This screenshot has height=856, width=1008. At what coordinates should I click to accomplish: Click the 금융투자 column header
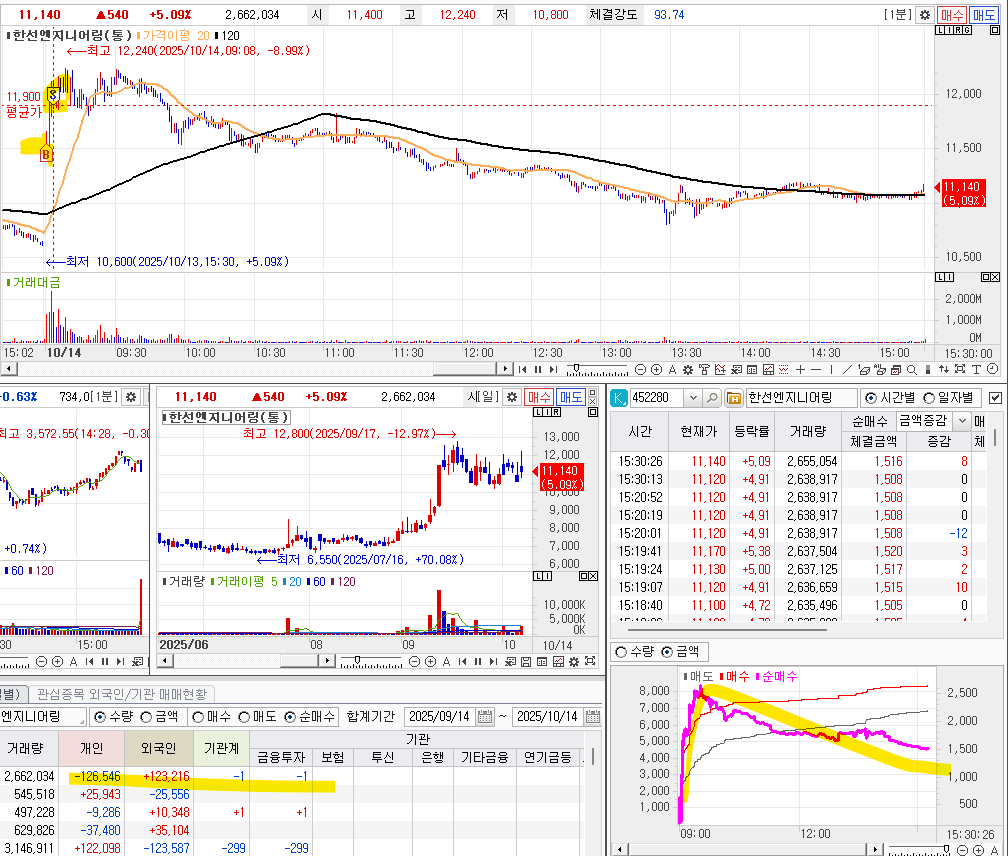click(281, 757)
